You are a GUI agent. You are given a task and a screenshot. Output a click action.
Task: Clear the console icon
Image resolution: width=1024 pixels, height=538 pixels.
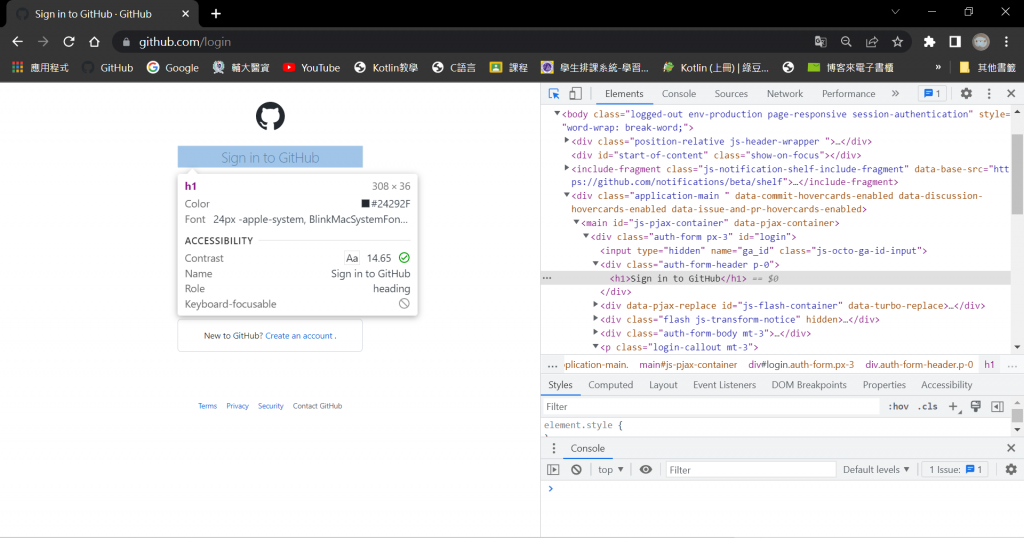(x=576, y=469)
